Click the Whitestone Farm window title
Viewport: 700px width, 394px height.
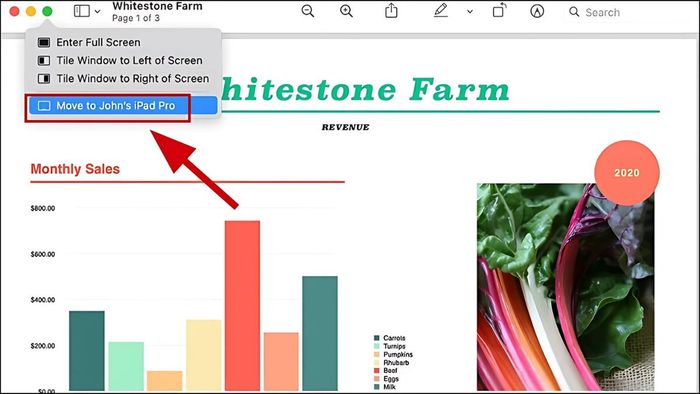point(157,6)
